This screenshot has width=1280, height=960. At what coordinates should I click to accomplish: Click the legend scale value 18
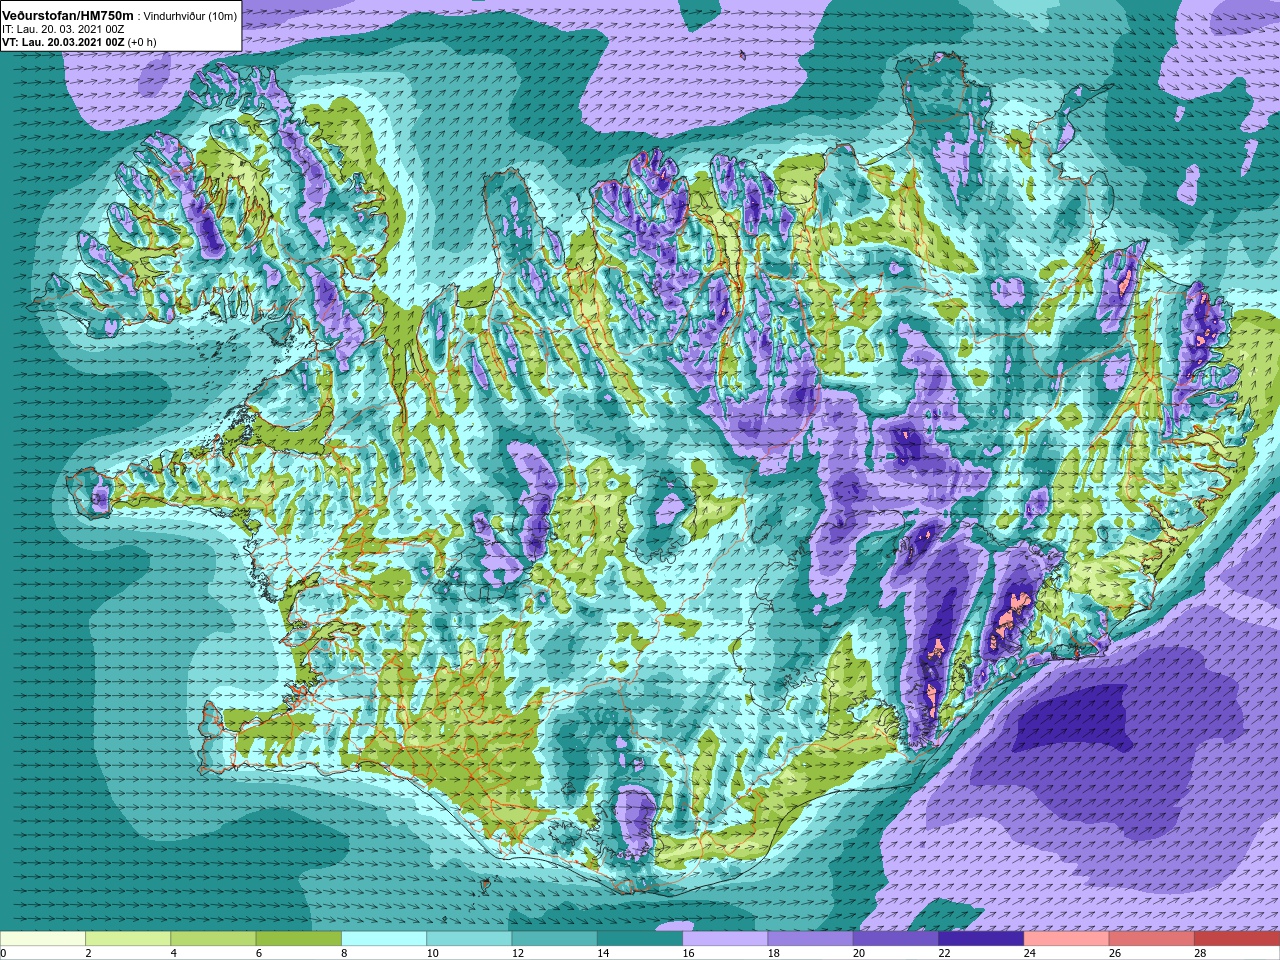pos(774,953)
